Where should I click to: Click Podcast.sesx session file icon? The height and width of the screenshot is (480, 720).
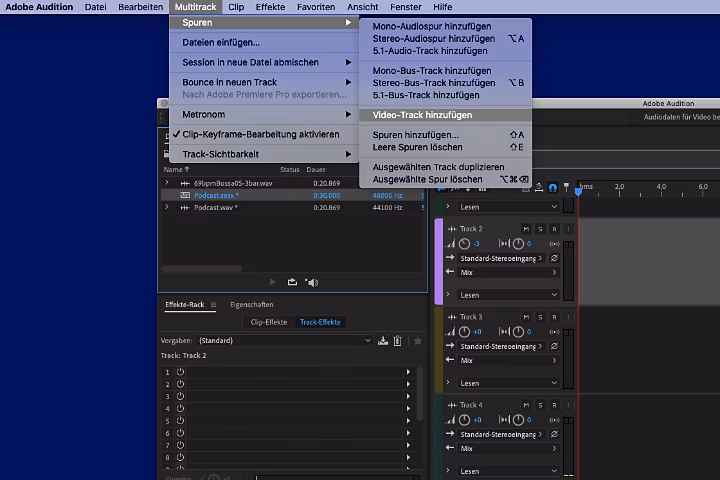click(185, 195)
